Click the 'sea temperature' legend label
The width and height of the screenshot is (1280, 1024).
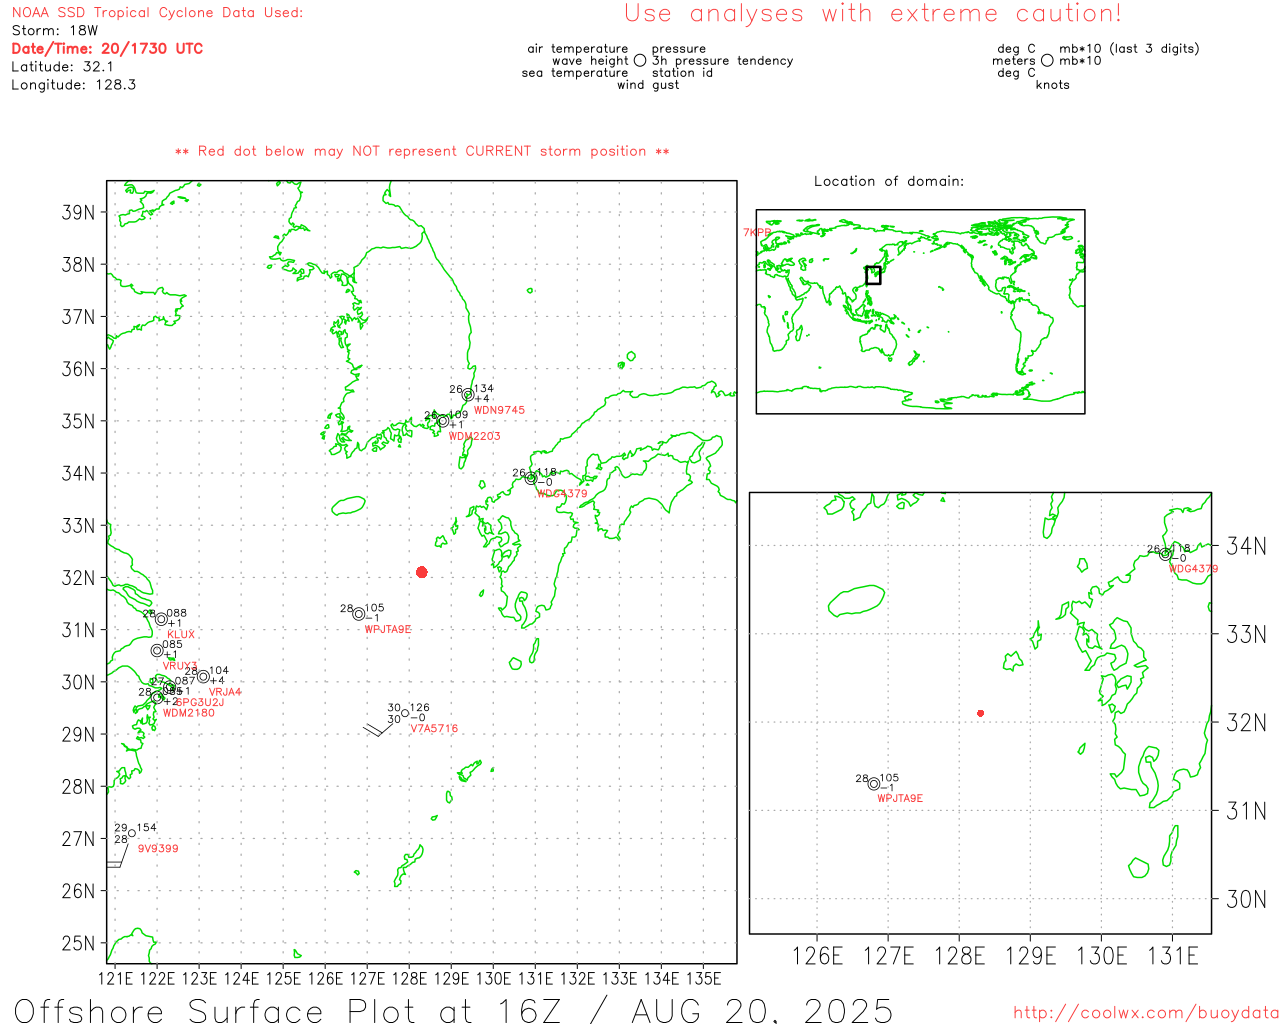click(x=575, y=73)
